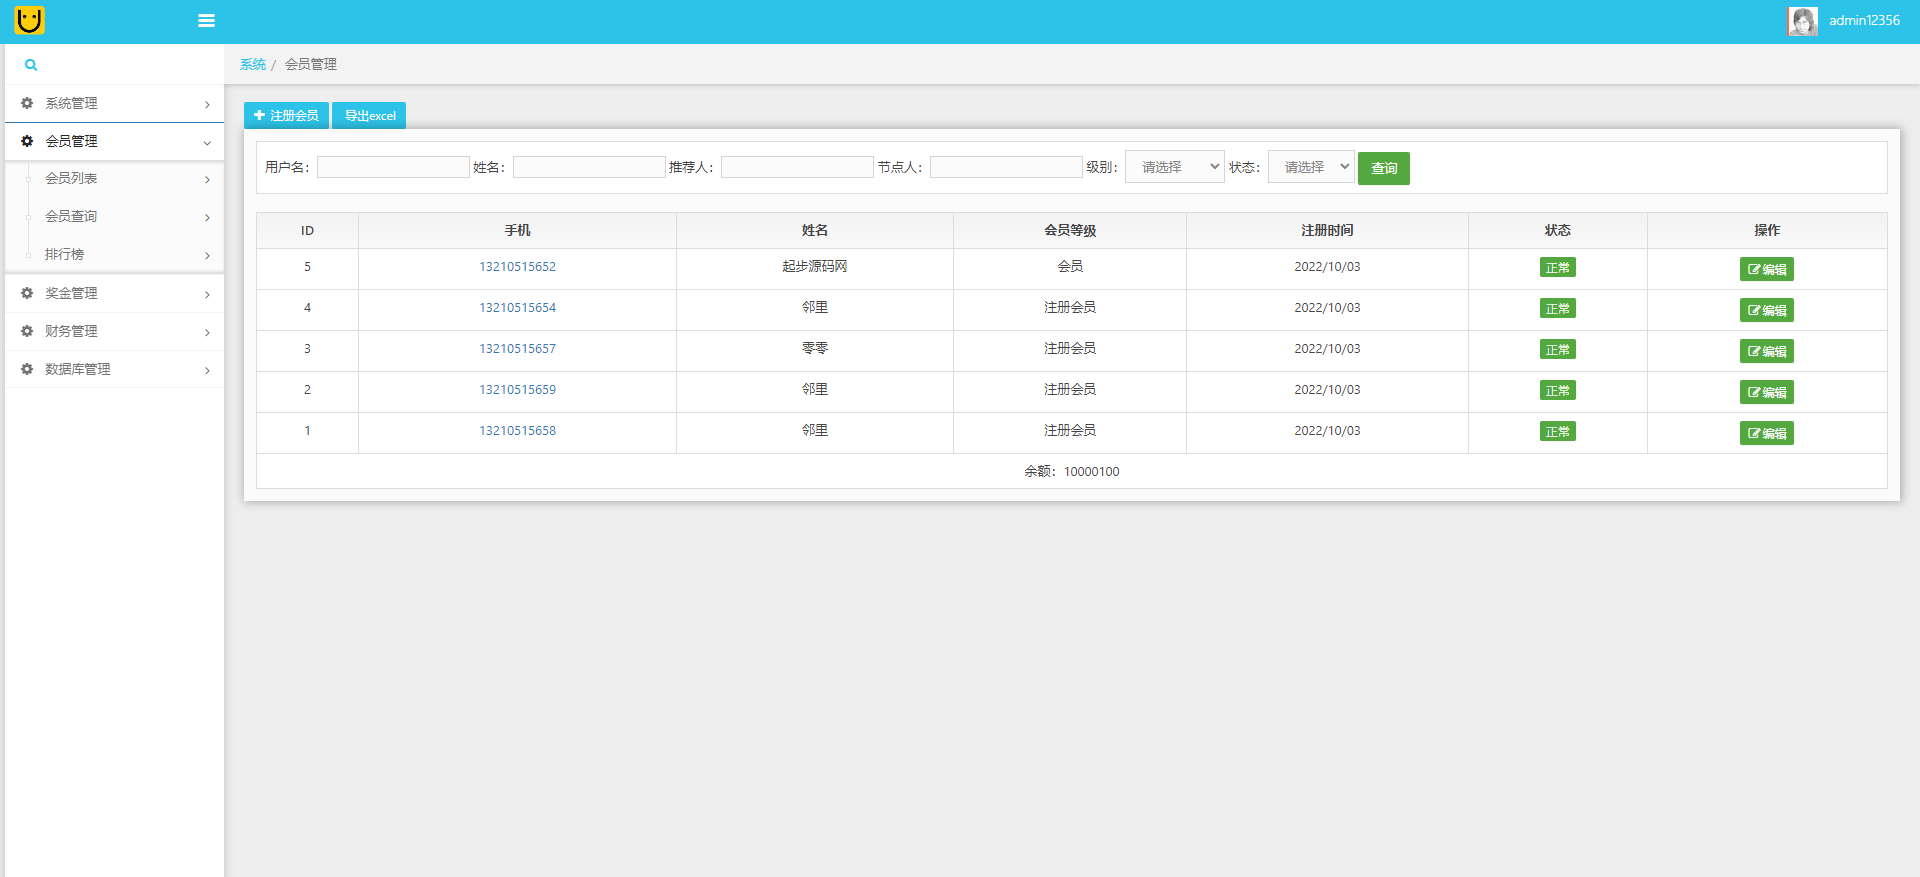Click 正常 status badge for ID 4
This screenshot has width=1920, height=877.
(1557, 308)
